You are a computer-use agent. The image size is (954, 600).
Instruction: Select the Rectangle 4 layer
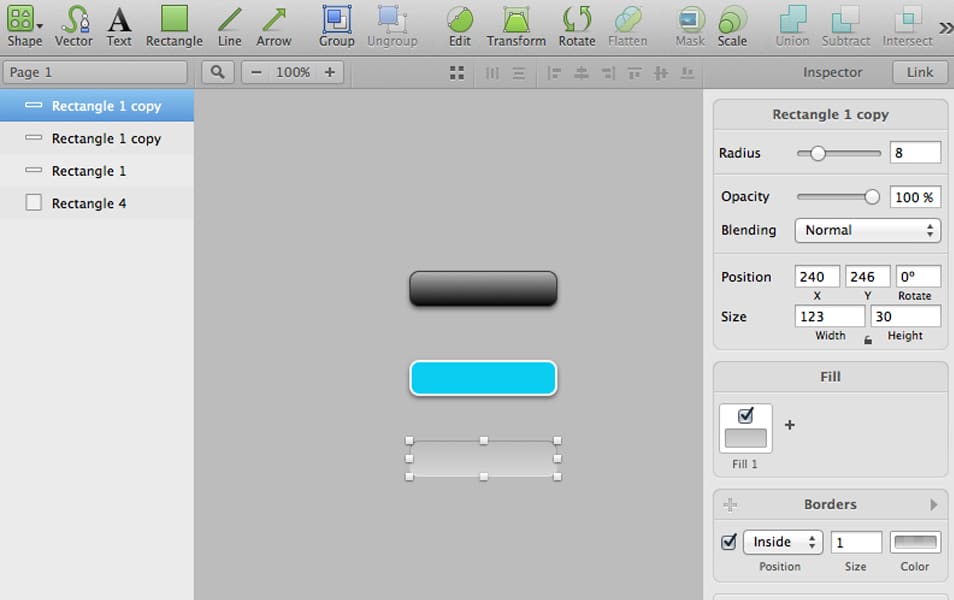89,203
